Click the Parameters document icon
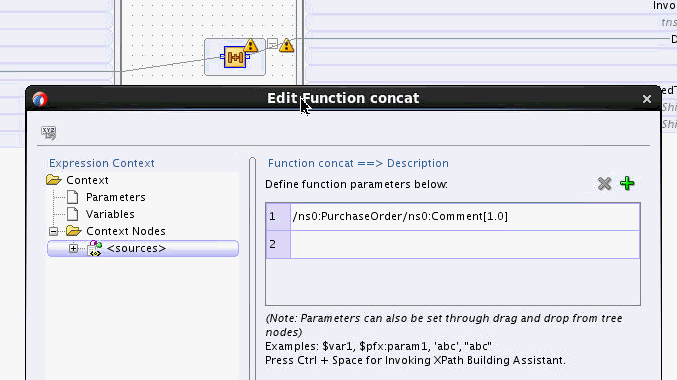 (73, 197)
